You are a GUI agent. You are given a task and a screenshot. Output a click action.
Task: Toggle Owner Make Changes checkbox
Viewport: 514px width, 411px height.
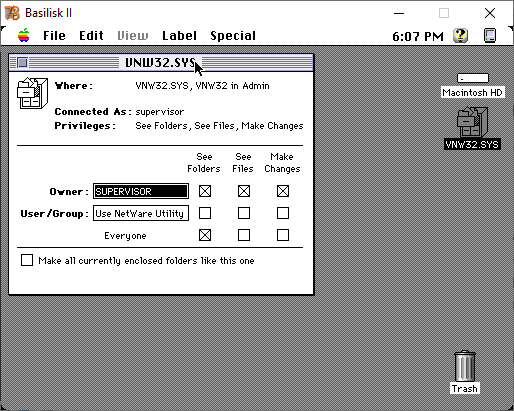click(283, 191)
